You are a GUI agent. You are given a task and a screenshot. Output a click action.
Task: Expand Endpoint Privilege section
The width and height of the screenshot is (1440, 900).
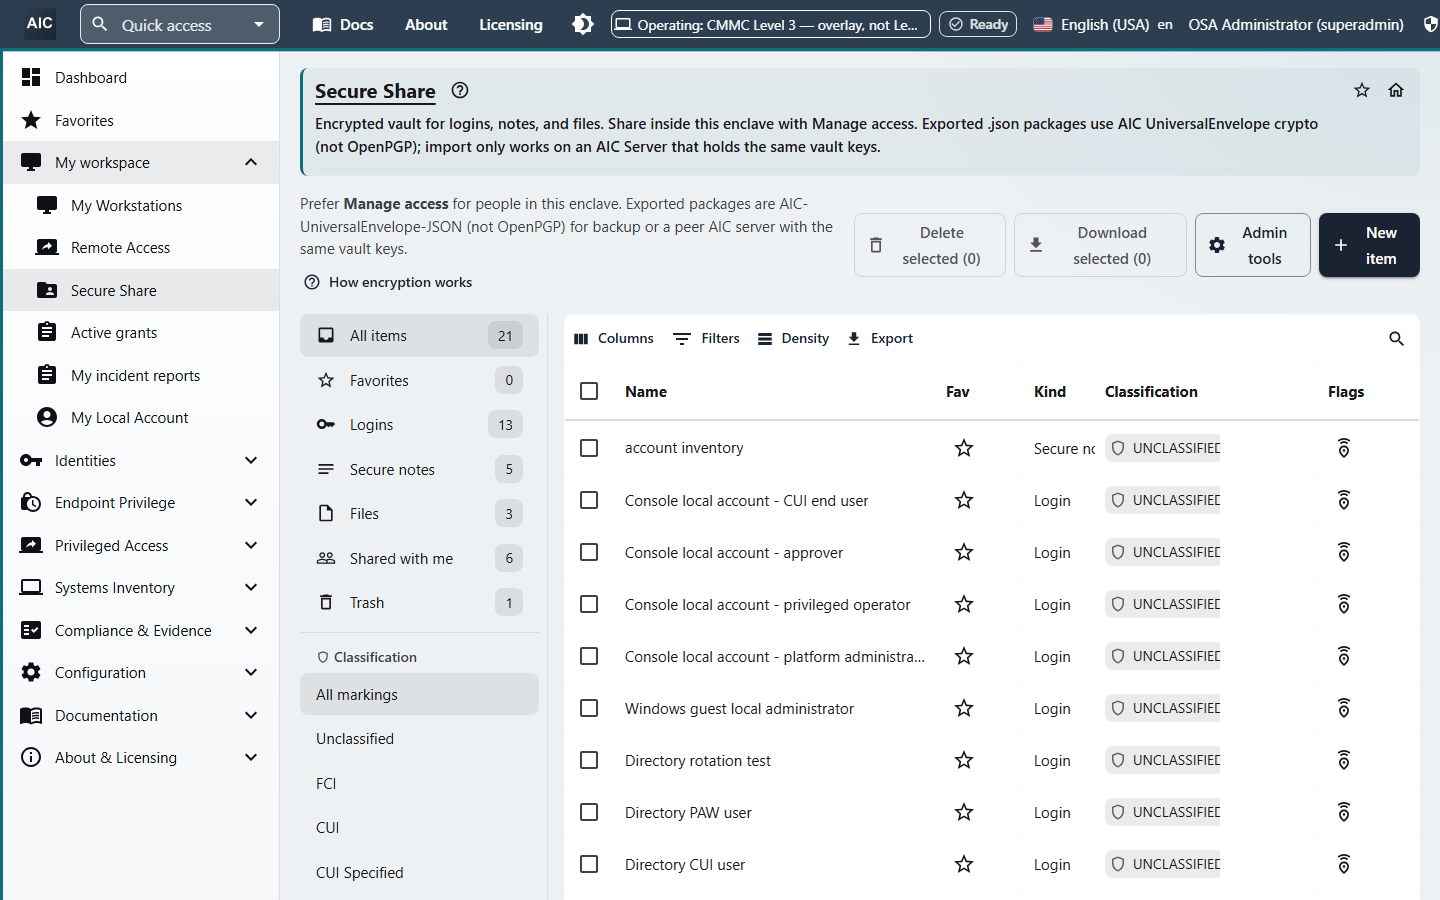(x=142, y=503)
